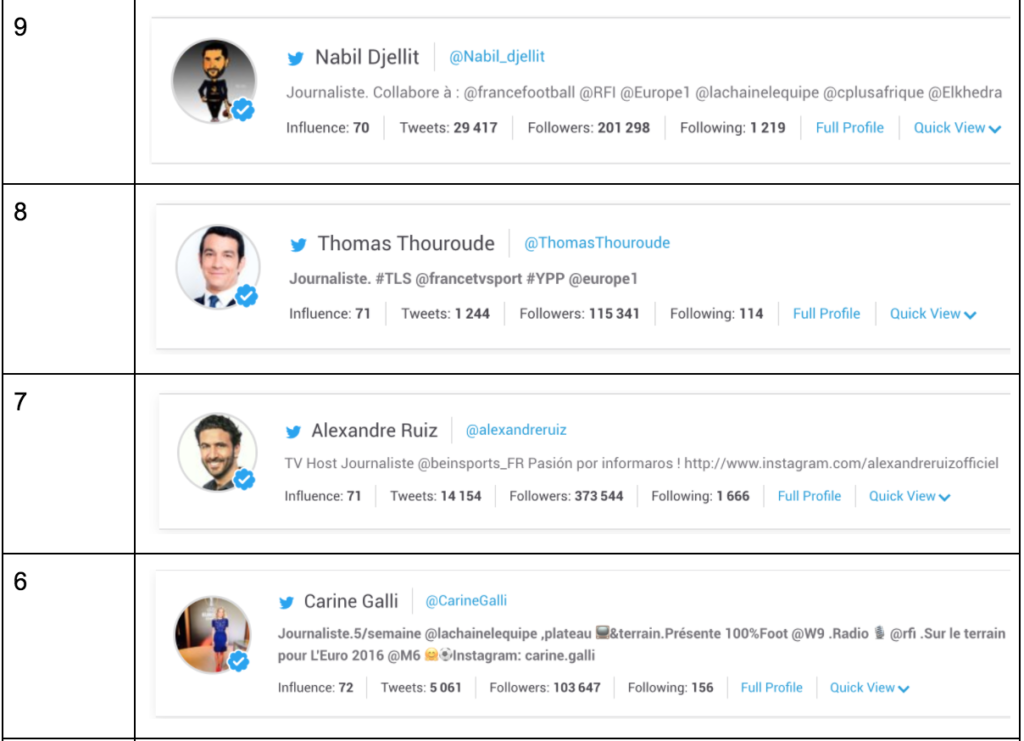Click the verified badge on Carine Galli's avatar
This screenshot has height=741, width=1024.
point(238,662)
